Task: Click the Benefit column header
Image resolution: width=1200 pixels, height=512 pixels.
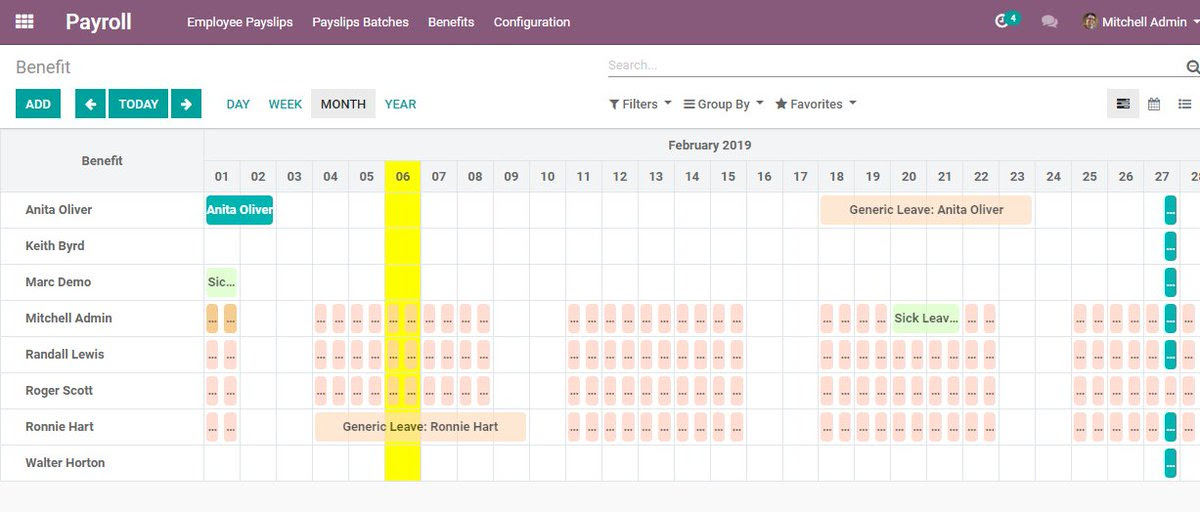Action: point(102,160)
